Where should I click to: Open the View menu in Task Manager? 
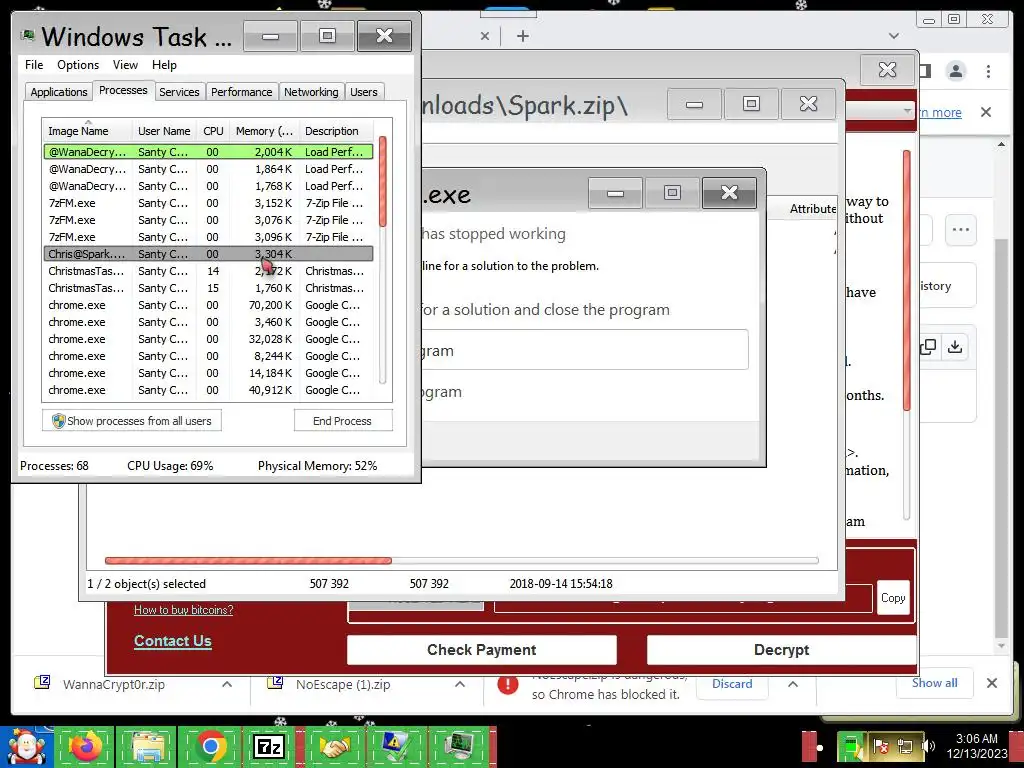coord(125,65)
